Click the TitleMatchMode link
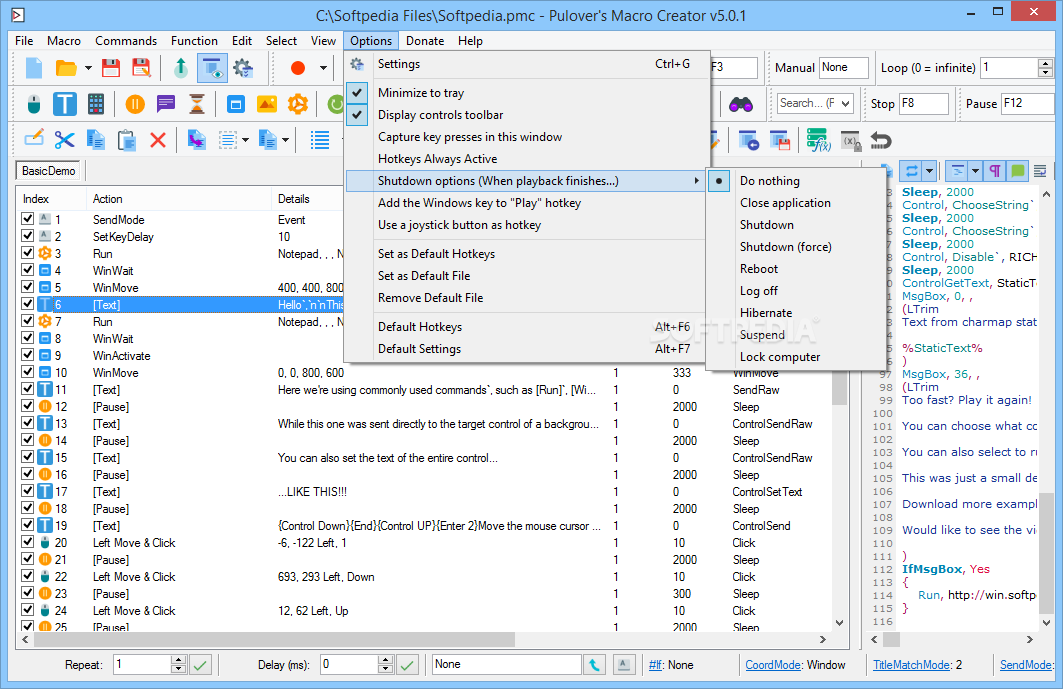The height and width of the screenshot is (689, 1063). [x=911, y=665]
